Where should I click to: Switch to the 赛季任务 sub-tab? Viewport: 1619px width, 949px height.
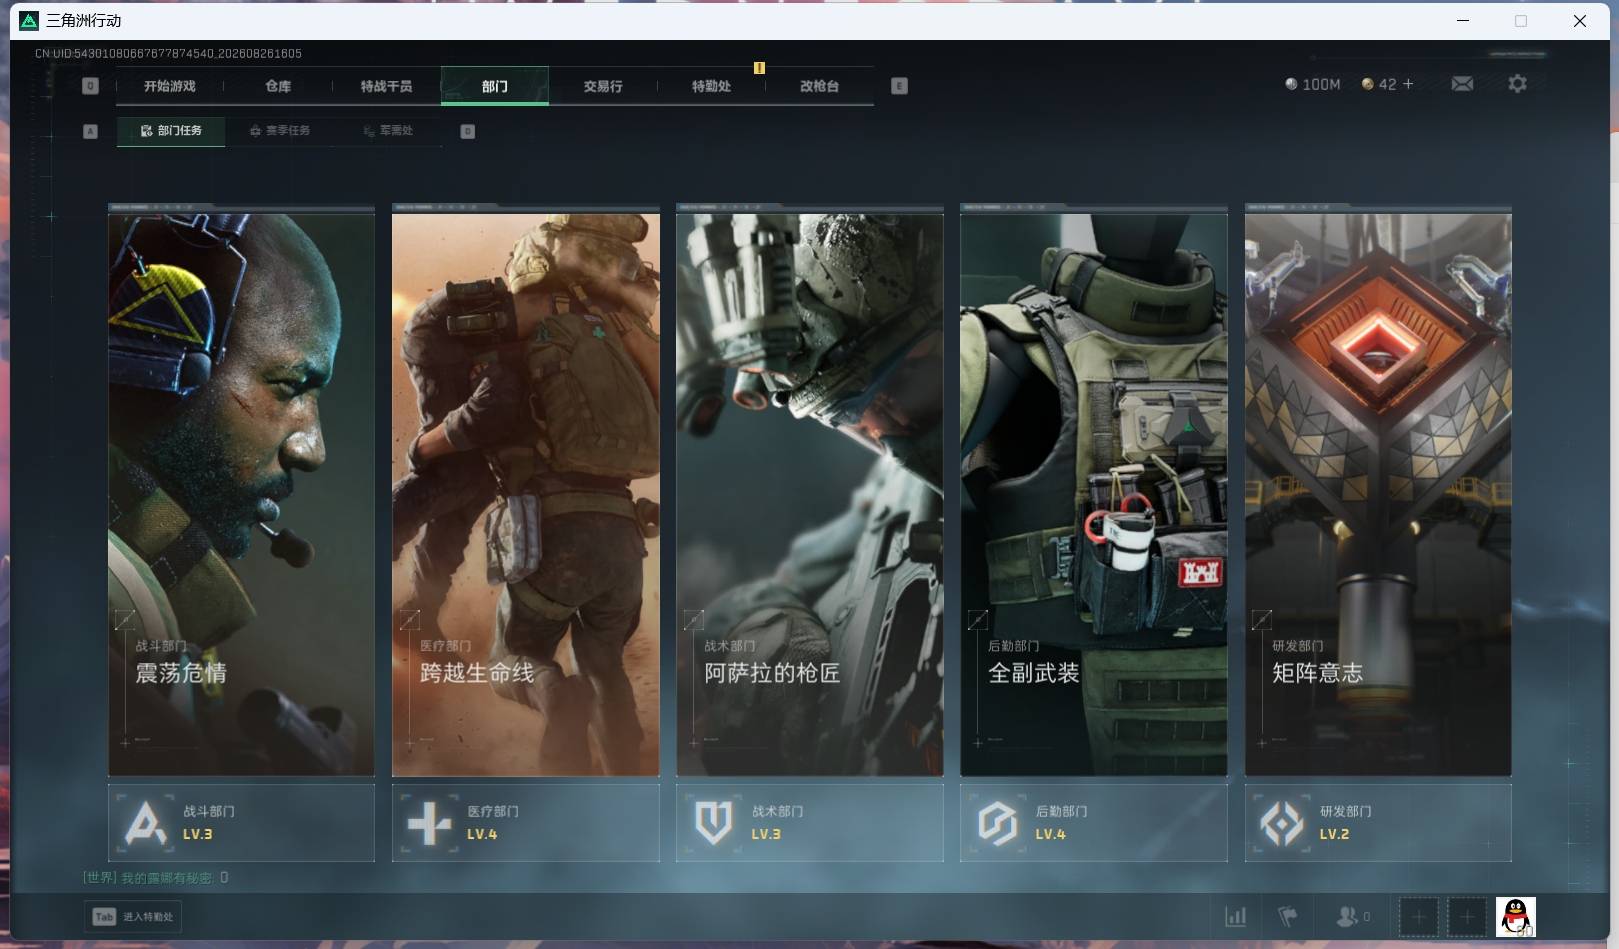point(280,131)
